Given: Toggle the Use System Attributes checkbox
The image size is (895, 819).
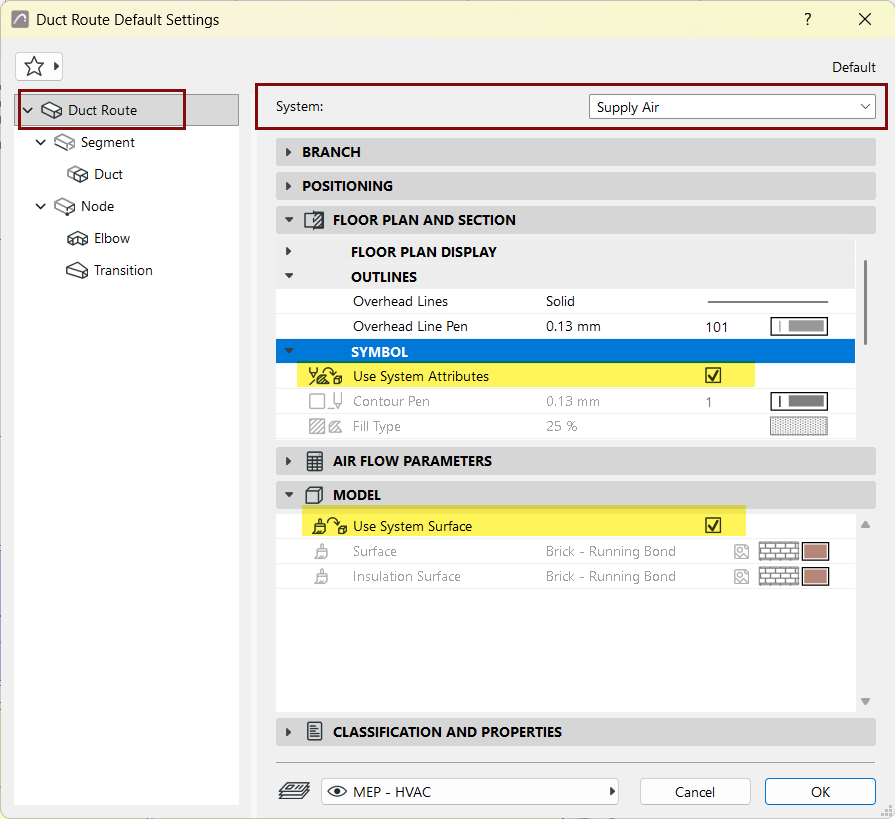Looking at the screenshot, I should click(713, 376).
